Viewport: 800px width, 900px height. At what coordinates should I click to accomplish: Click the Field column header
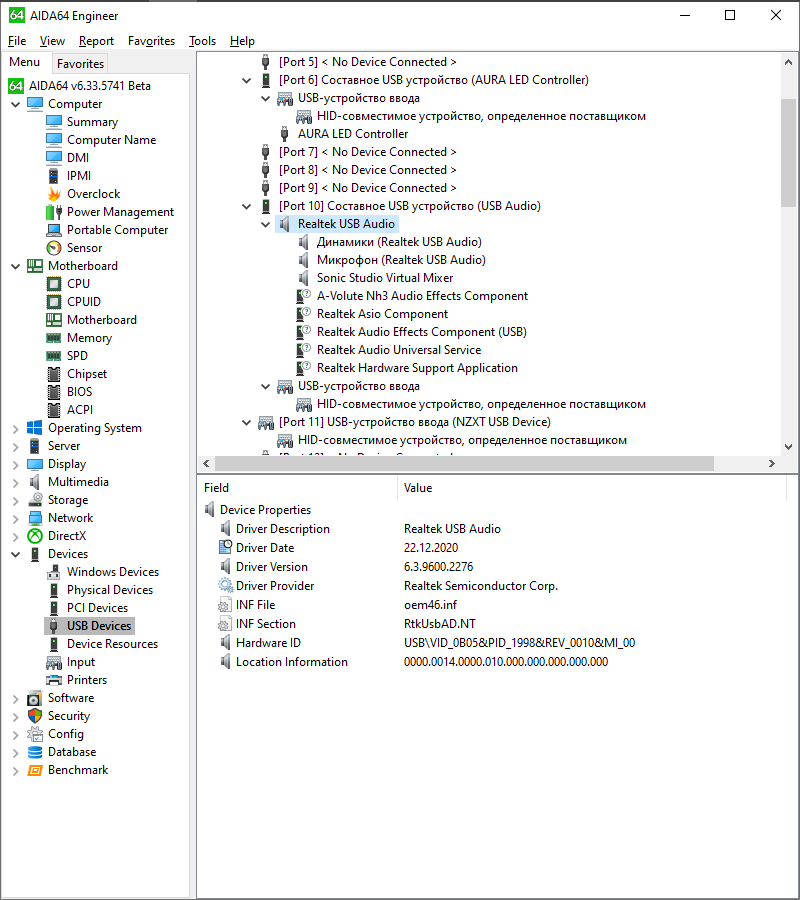[297, 488]
